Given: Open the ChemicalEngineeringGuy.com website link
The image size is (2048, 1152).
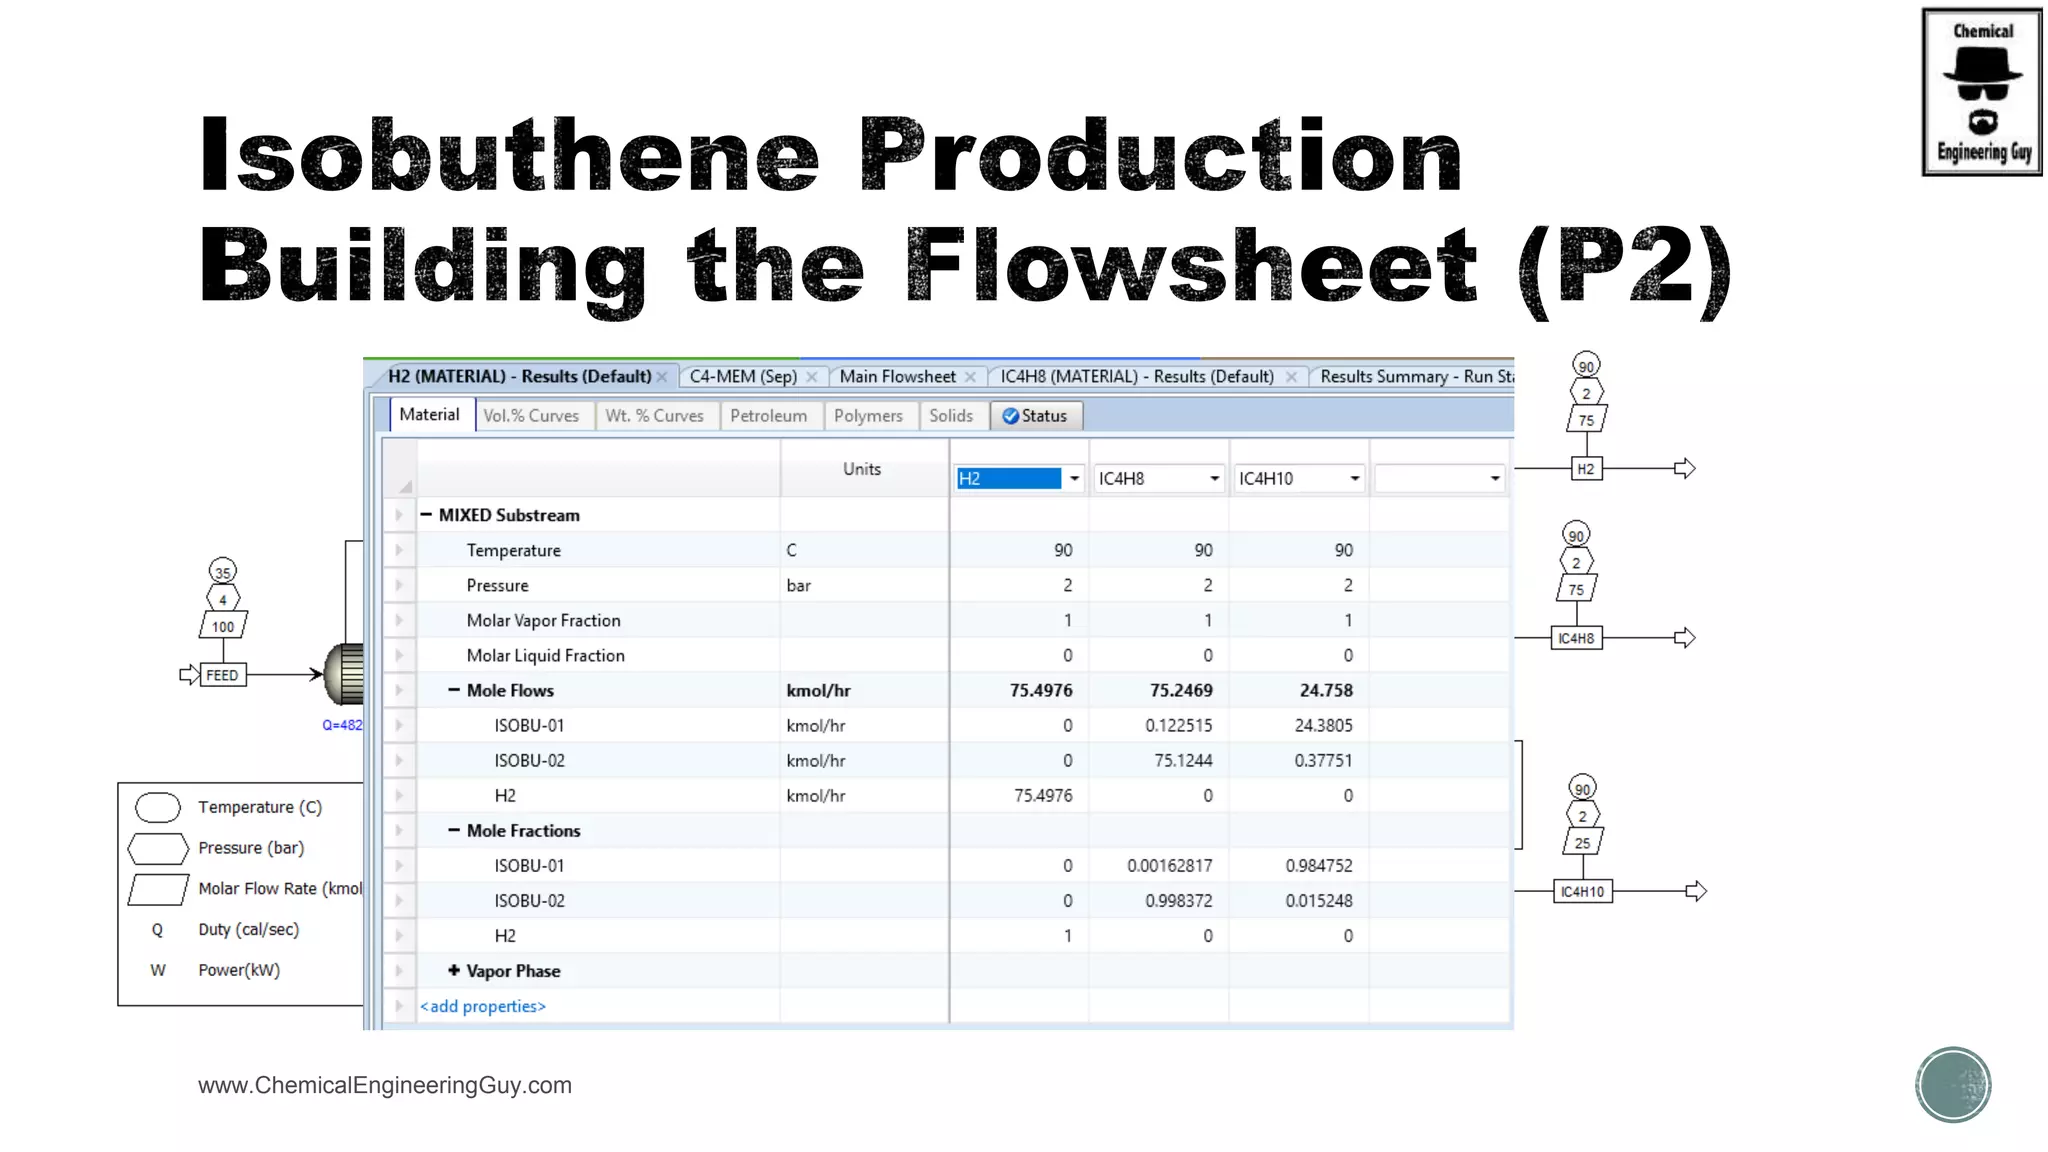Looking at the screenshot, I should coord(385,1085).
